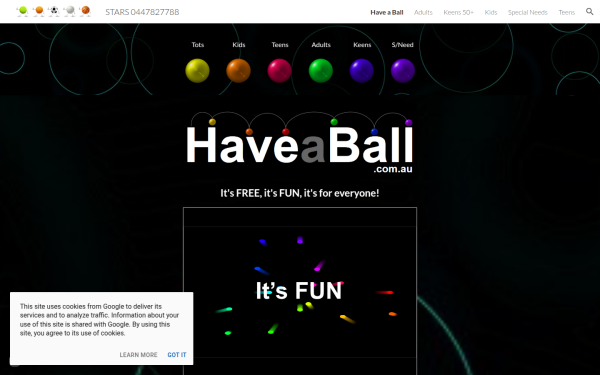
Task: Select the blue Keens ball
Action: [362, 71]
